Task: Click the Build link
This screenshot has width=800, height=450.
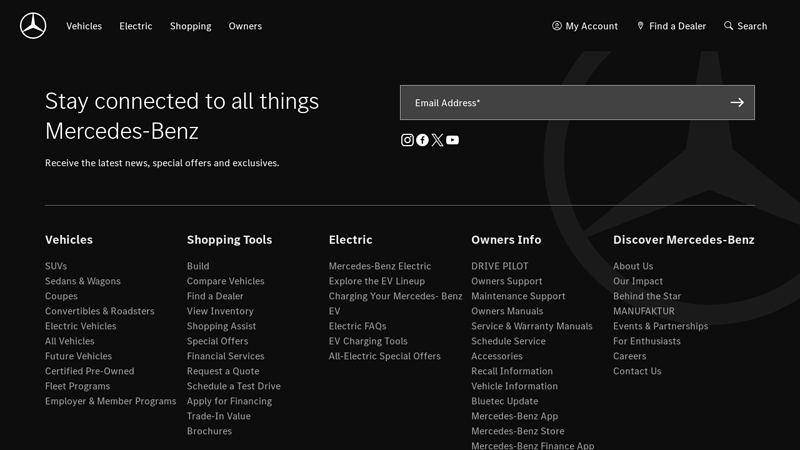Action: pyautogui.click(x=198, y=266)
